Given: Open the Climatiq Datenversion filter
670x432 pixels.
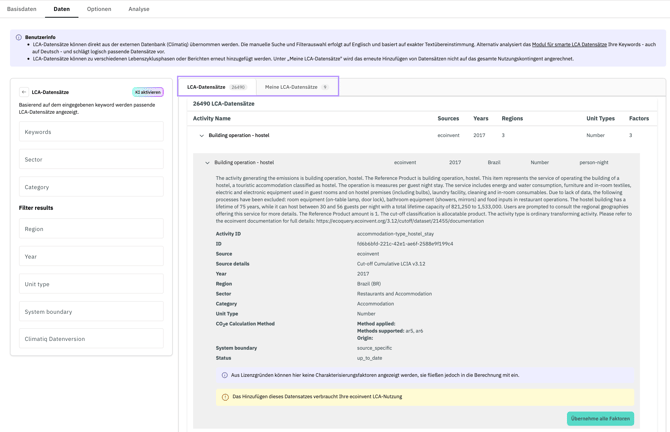Looking at the screenshot, I should [91, 339].
